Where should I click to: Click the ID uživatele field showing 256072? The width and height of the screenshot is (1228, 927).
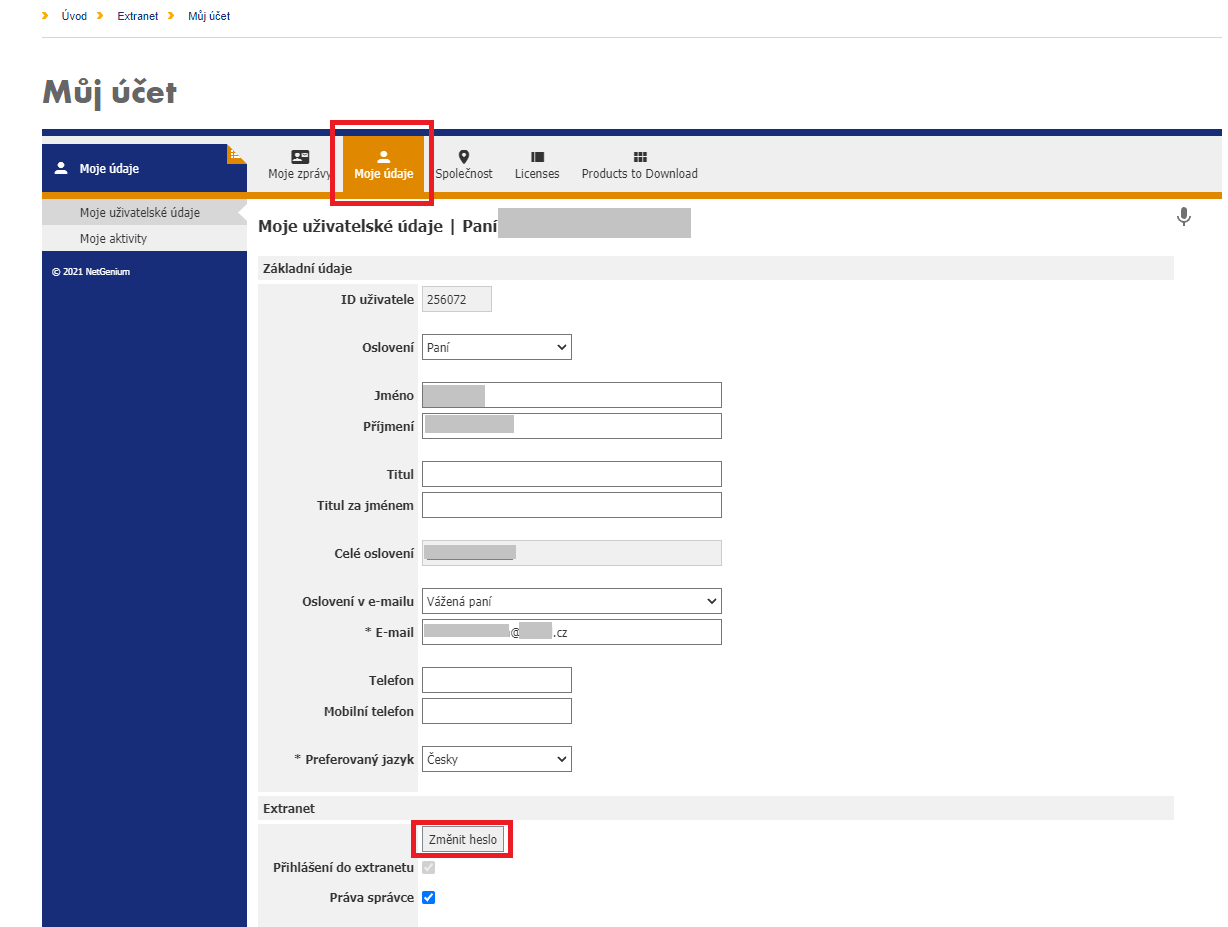tap(456, 298)
